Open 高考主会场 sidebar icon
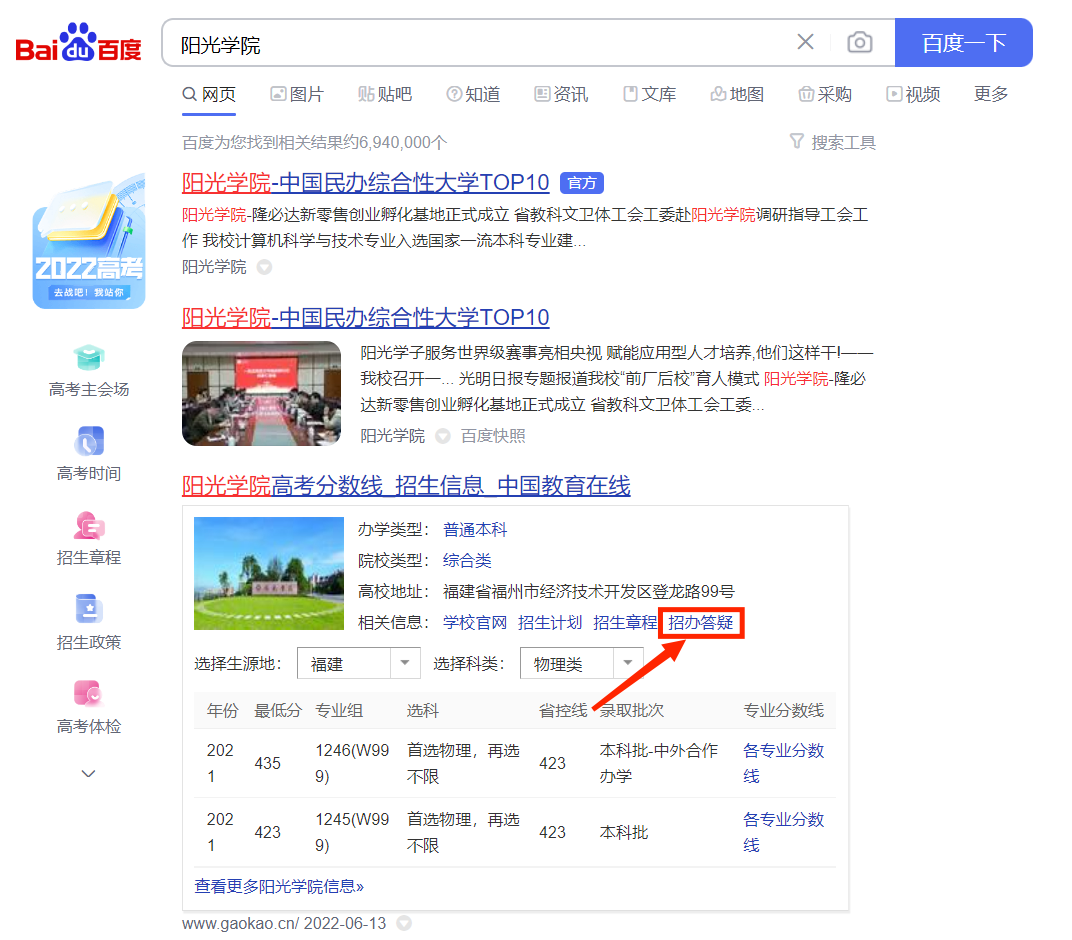1072x940 pixels. pyautogui.click(x=89, y=358)
